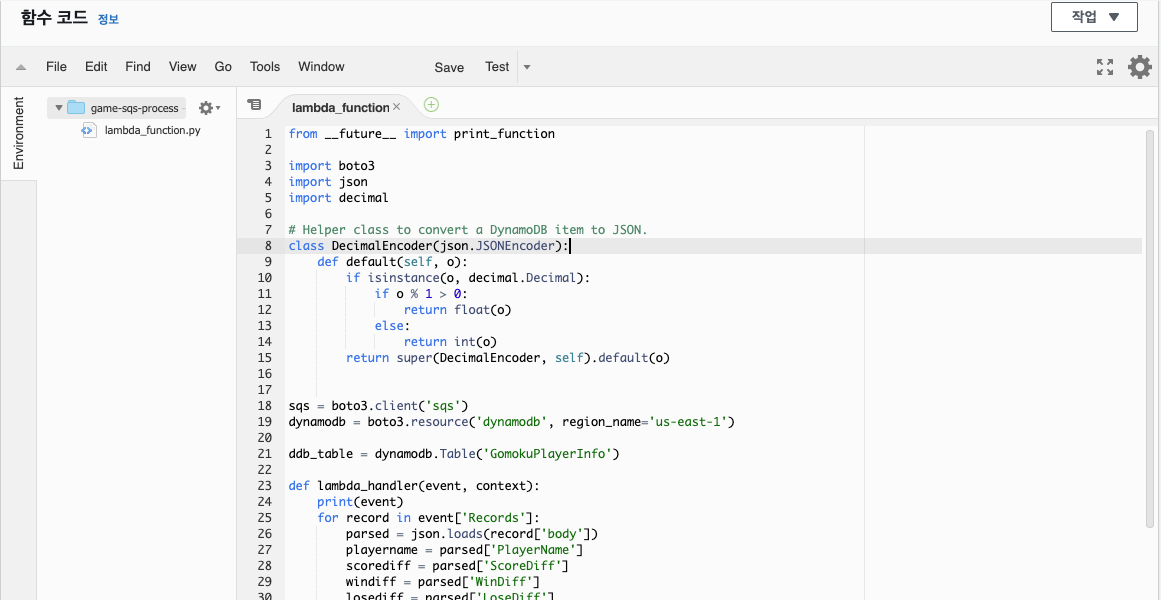Image resolution: width=1161 pixels, height=600 pixels.
Task: Click the 'return int(o)' line
Action: [x=449, y=341]
